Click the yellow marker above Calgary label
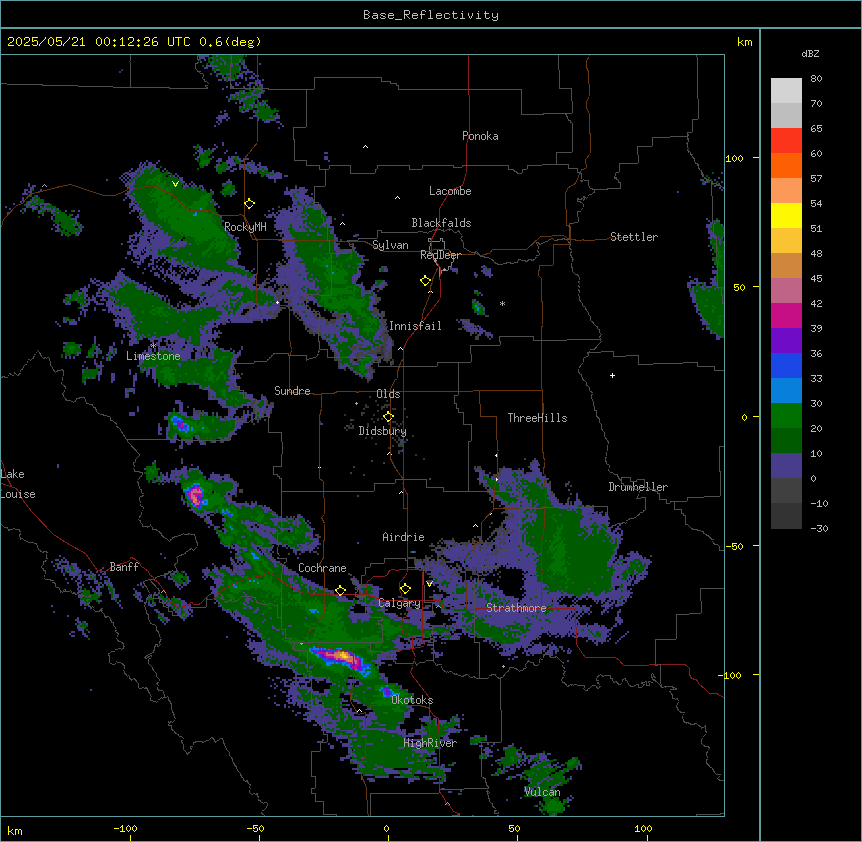862x842 pixels. (x=405, y=589)
